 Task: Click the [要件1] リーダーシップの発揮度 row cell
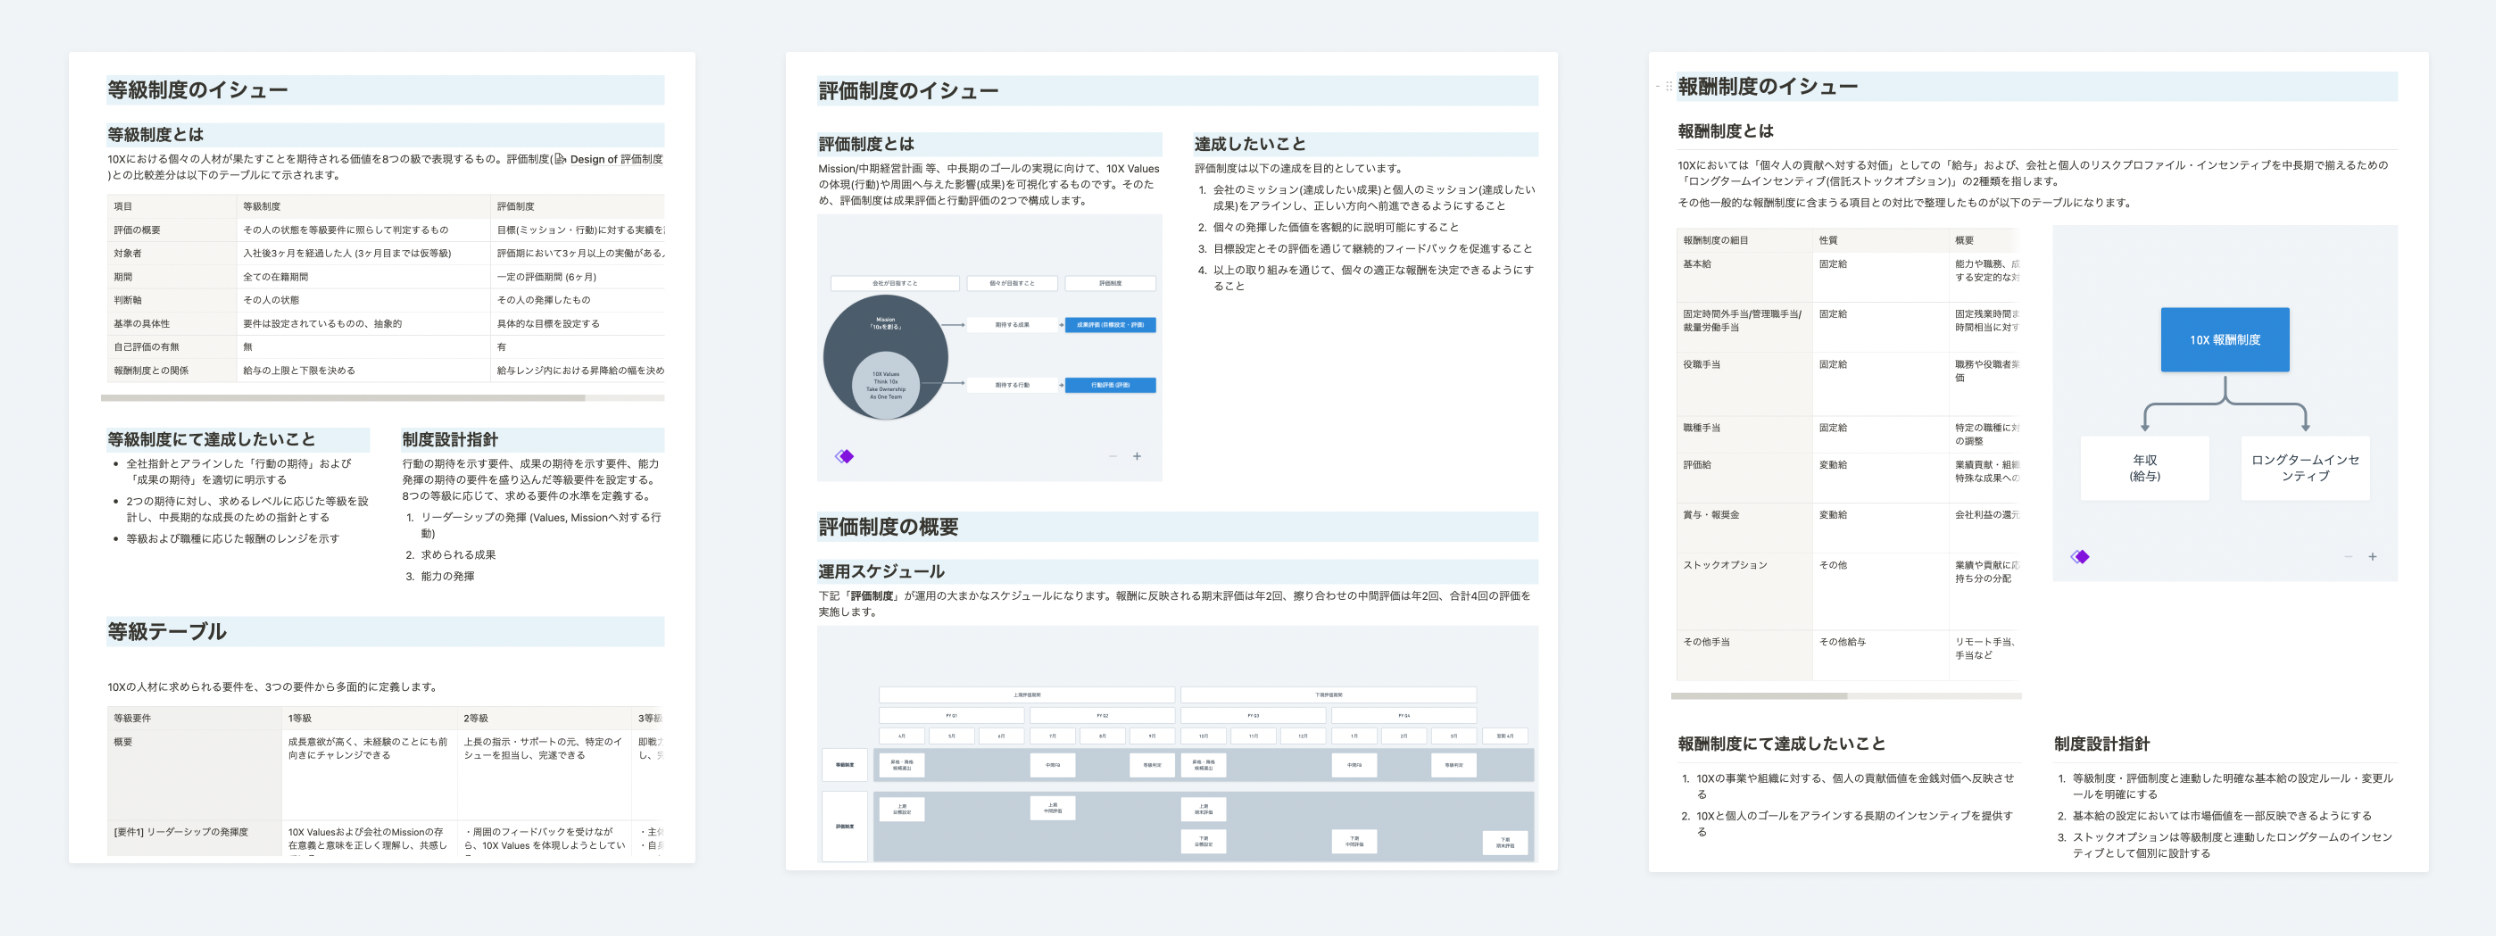(x=195, y=838)
